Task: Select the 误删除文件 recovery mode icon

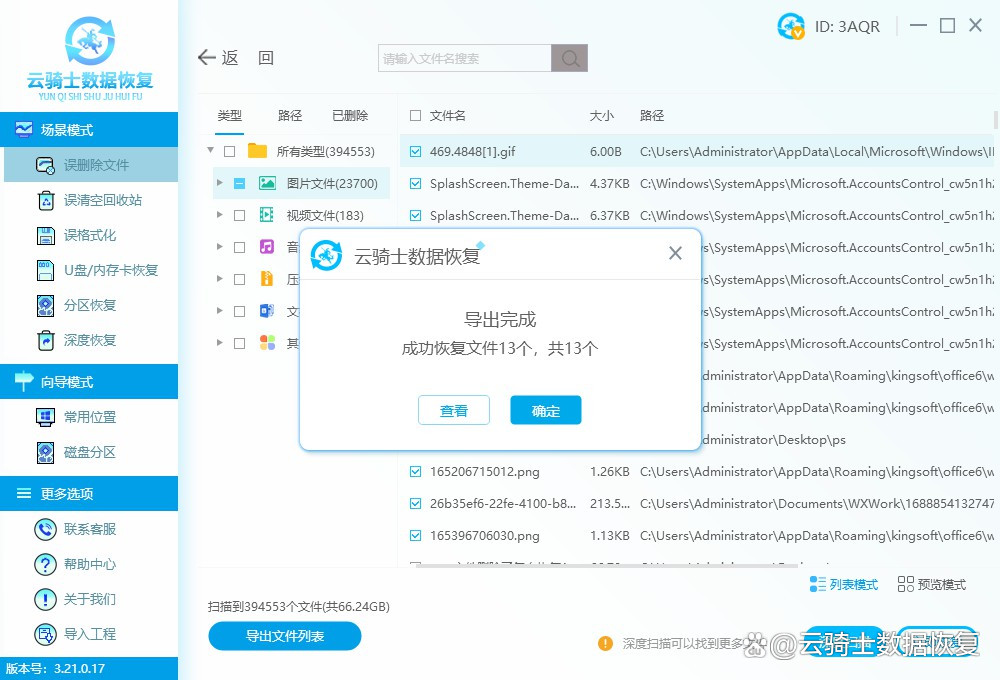Action: click(x=43, y=165)
